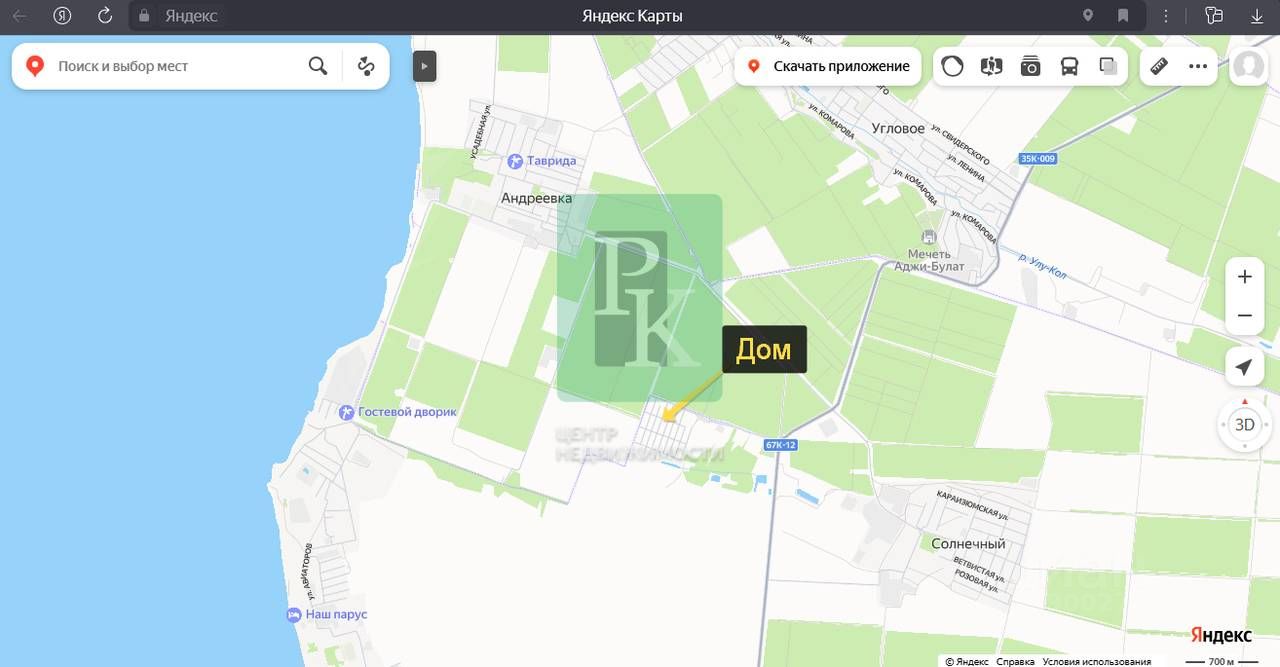The width and height of the screenshot is (1280, 667).
Task: Toggle photos layer camera icon
Action: click(1031, 66)
